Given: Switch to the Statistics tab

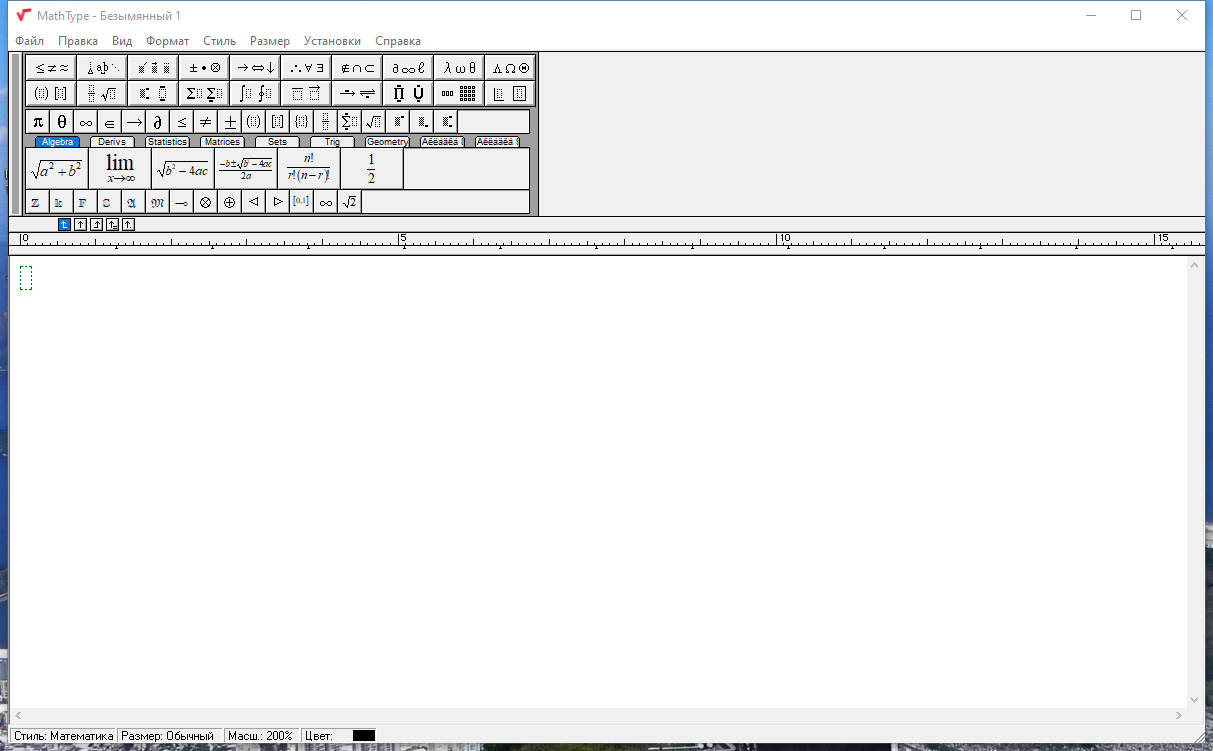Looking at the screenshot, I should (167, 142).
